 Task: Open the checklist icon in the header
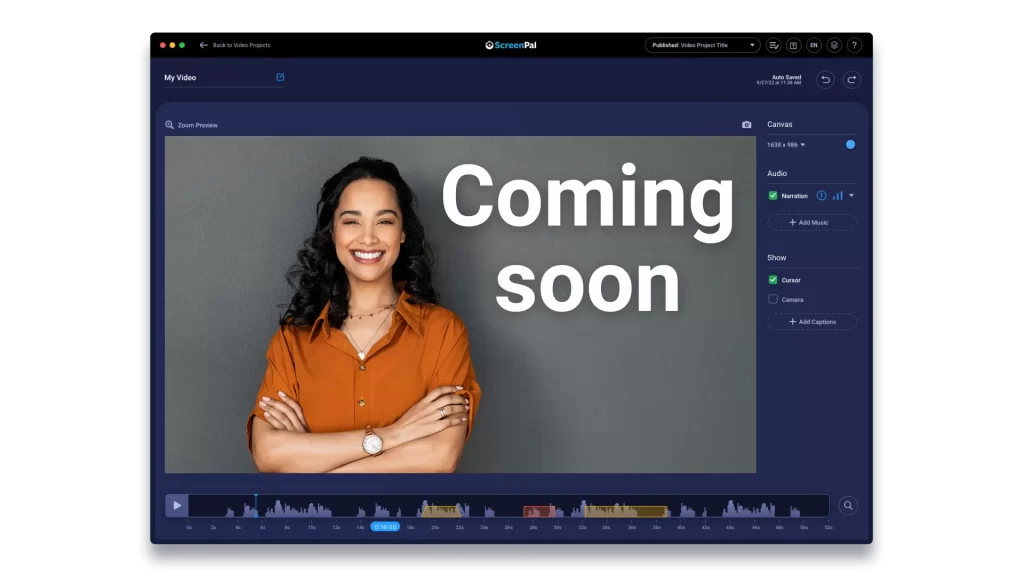tap(773, 45)
